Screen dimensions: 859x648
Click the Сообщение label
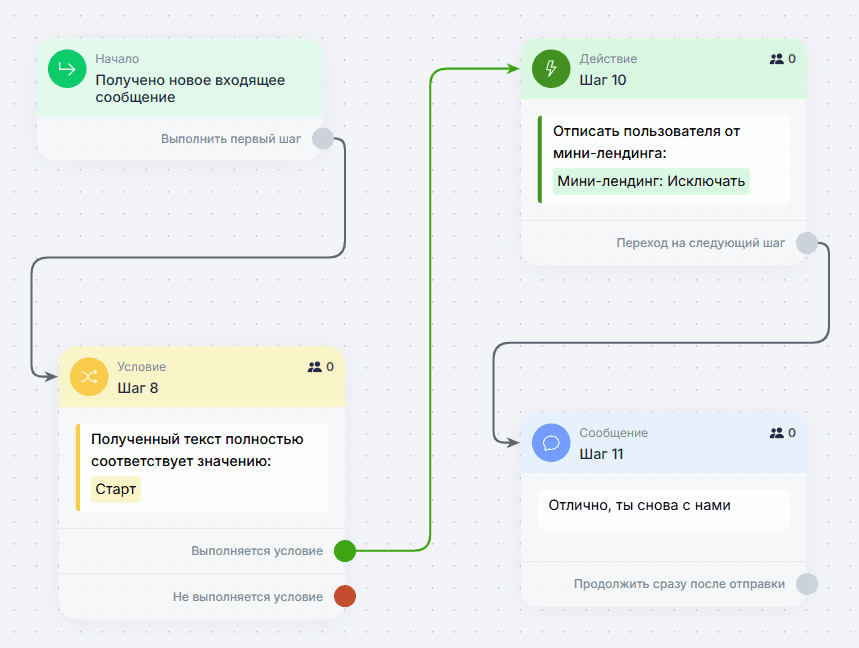[x=614, y=433]
